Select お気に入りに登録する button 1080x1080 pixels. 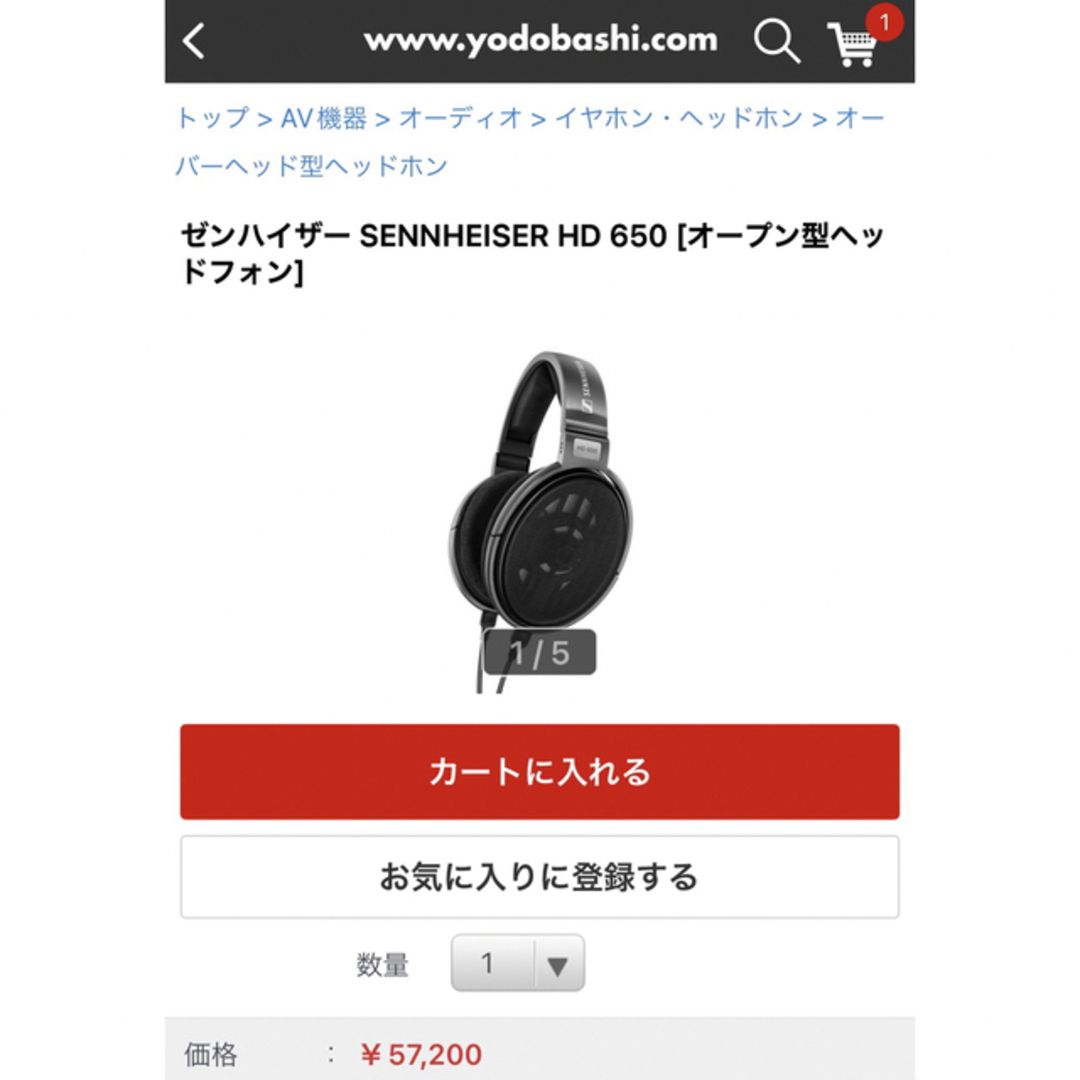(540, 877)
